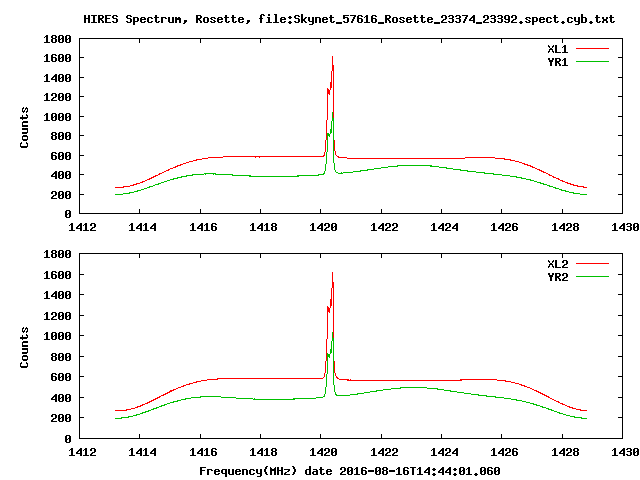Click the 1418 tick label on top plot
Viewport: 640px width, 480px height.
(x=263, y=227)
